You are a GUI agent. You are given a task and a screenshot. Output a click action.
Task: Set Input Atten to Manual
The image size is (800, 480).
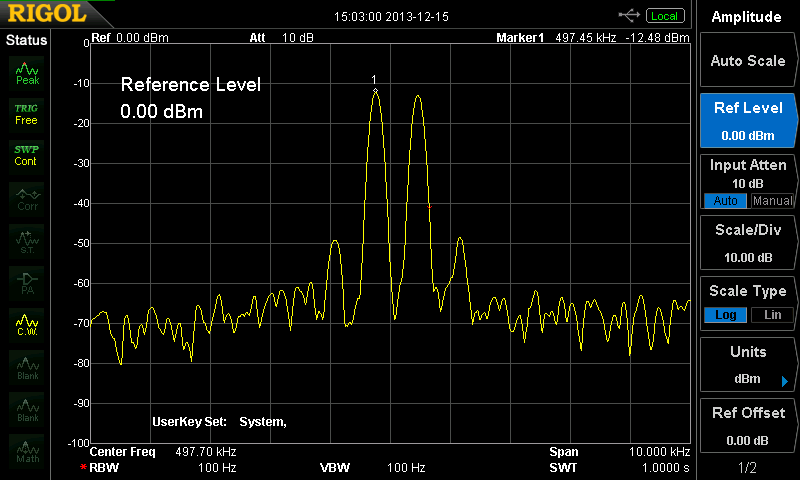tap(772, 201)
